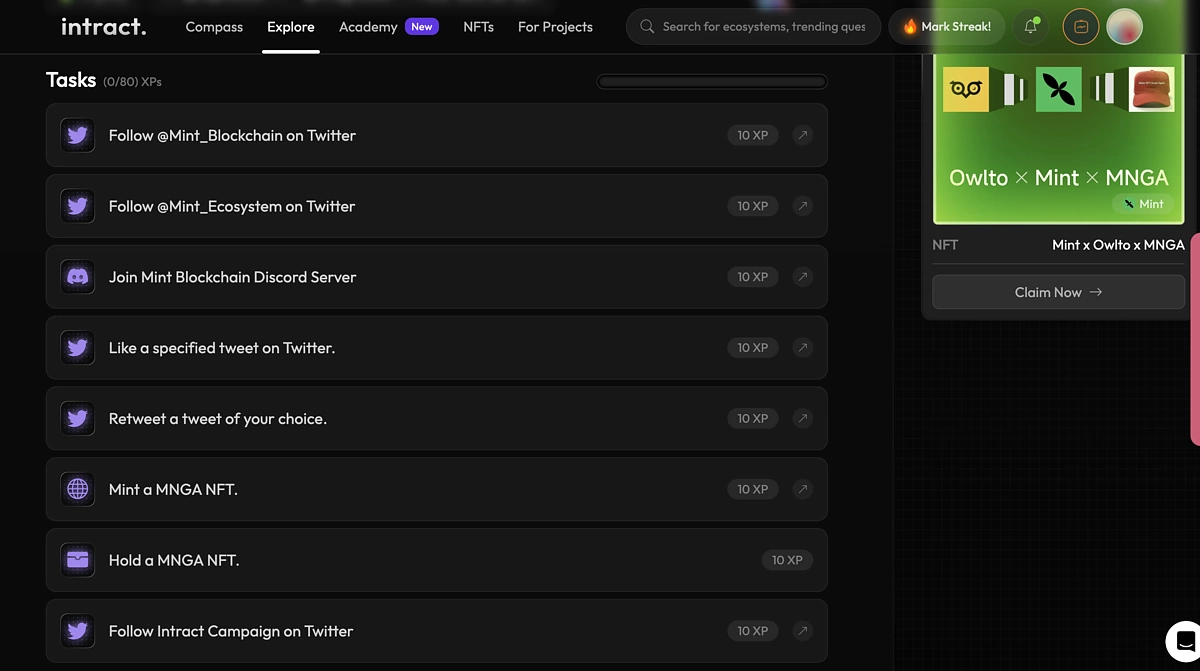Switch to the NFTs tab
The image size is (1200, 671).
(479, 27)
